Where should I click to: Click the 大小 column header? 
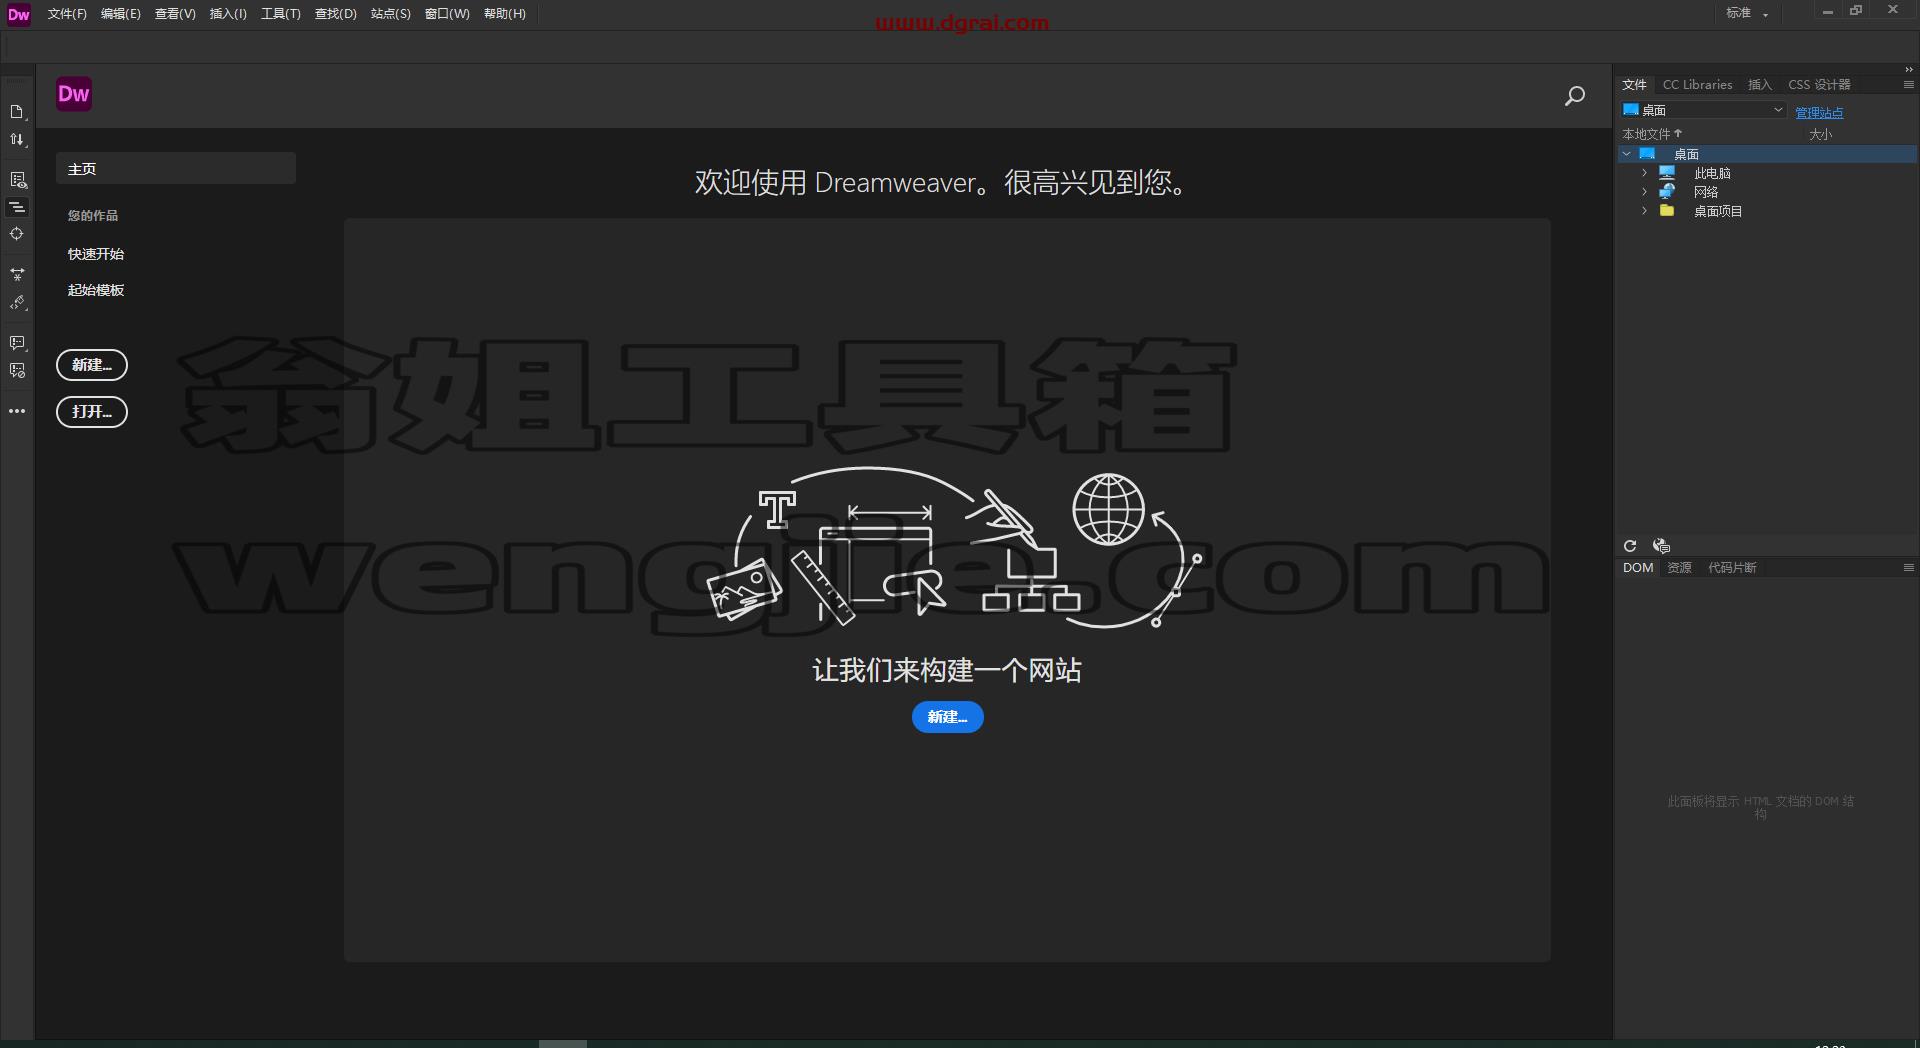(x=1820, y=134)
